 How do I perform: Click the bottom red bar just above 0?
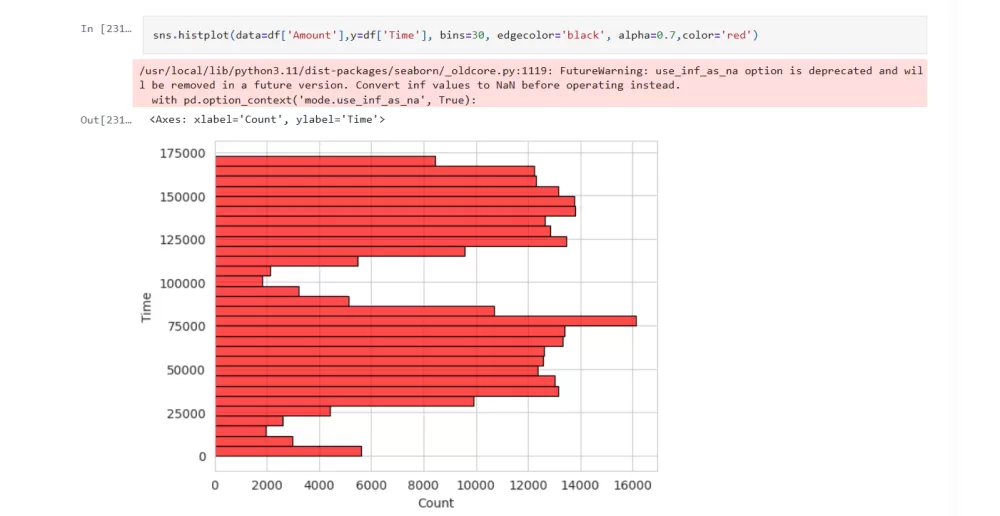click(288, 451)
